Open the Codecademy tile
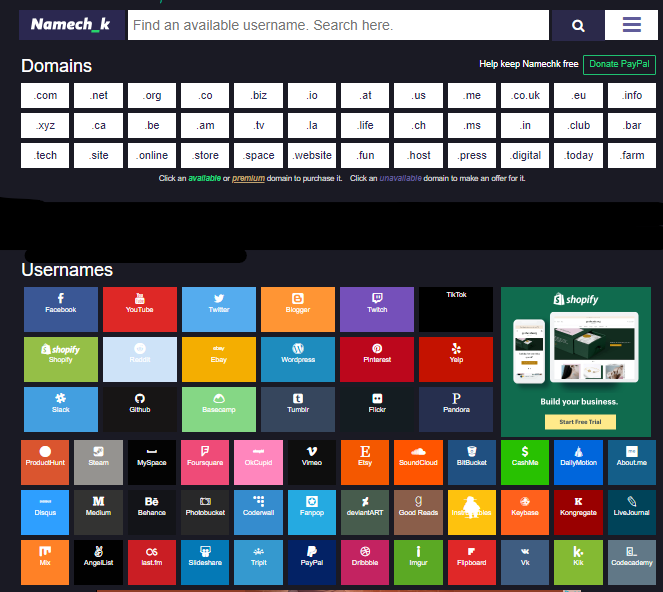The image size is (663, 592). pos(632,562)
